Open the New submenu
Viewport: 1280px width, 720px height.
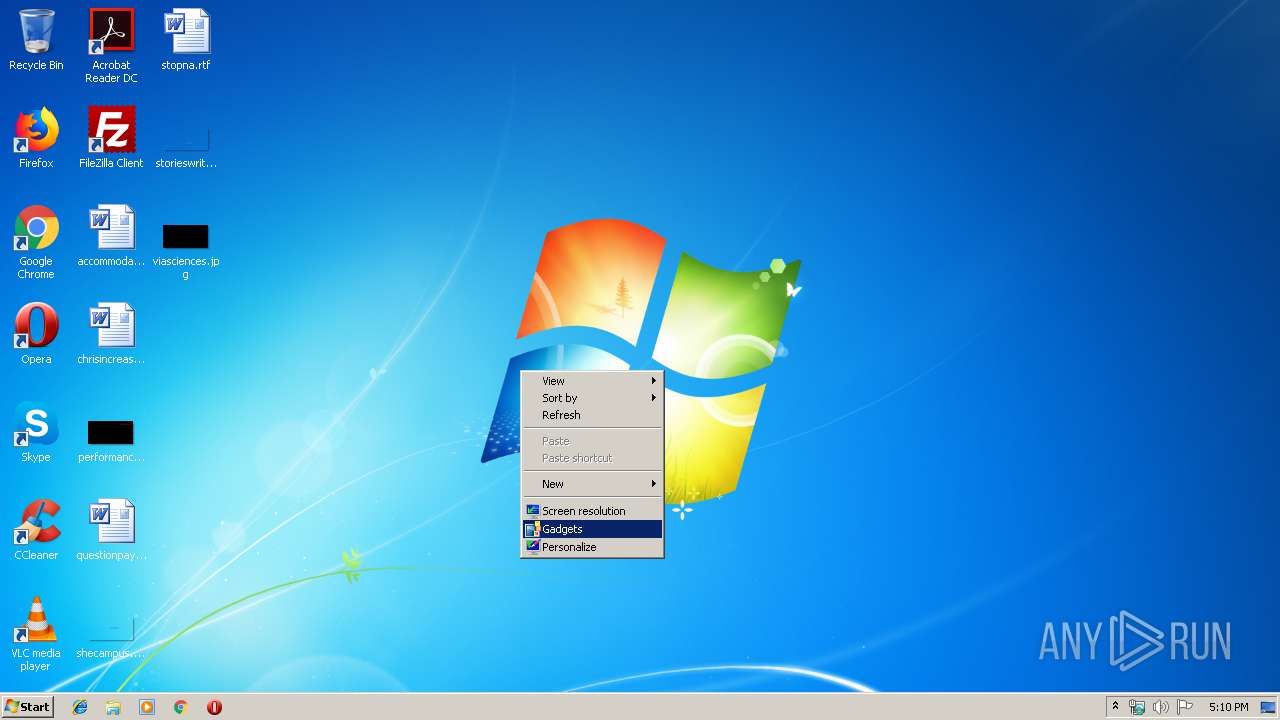coord(592,484)
